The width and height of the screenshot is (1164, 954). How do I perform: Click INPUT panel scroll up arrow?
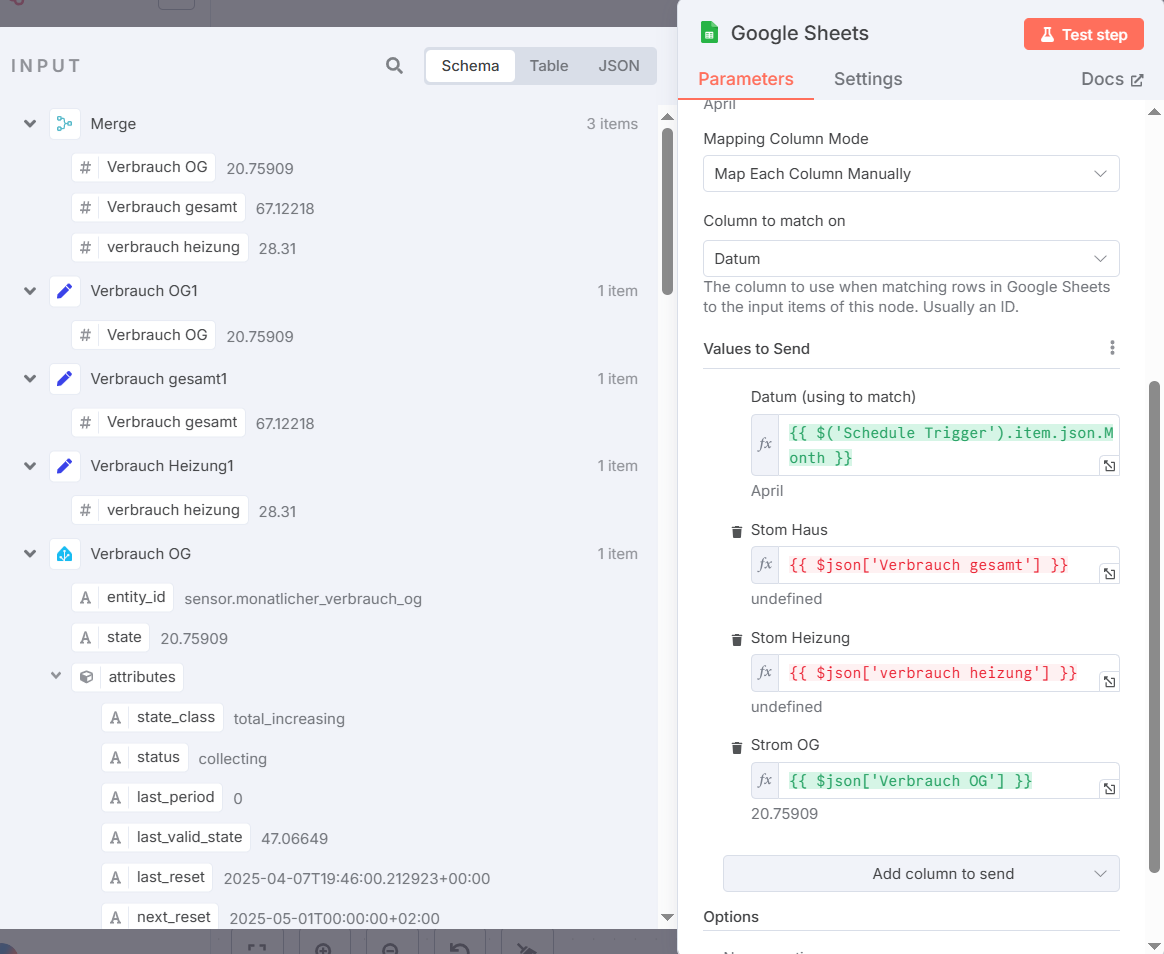click(x=667, y=117)
